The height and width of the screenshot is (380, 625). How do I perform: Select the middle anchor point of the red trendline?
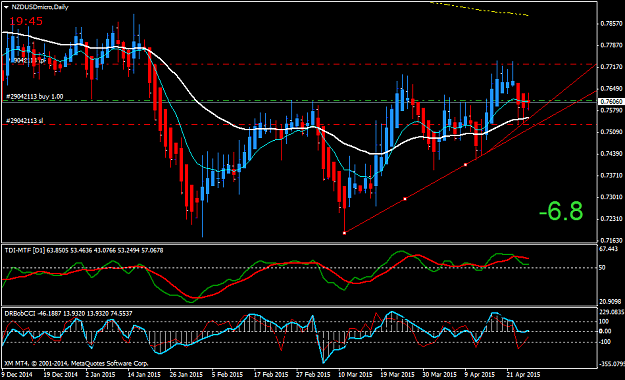coord(405,199)
